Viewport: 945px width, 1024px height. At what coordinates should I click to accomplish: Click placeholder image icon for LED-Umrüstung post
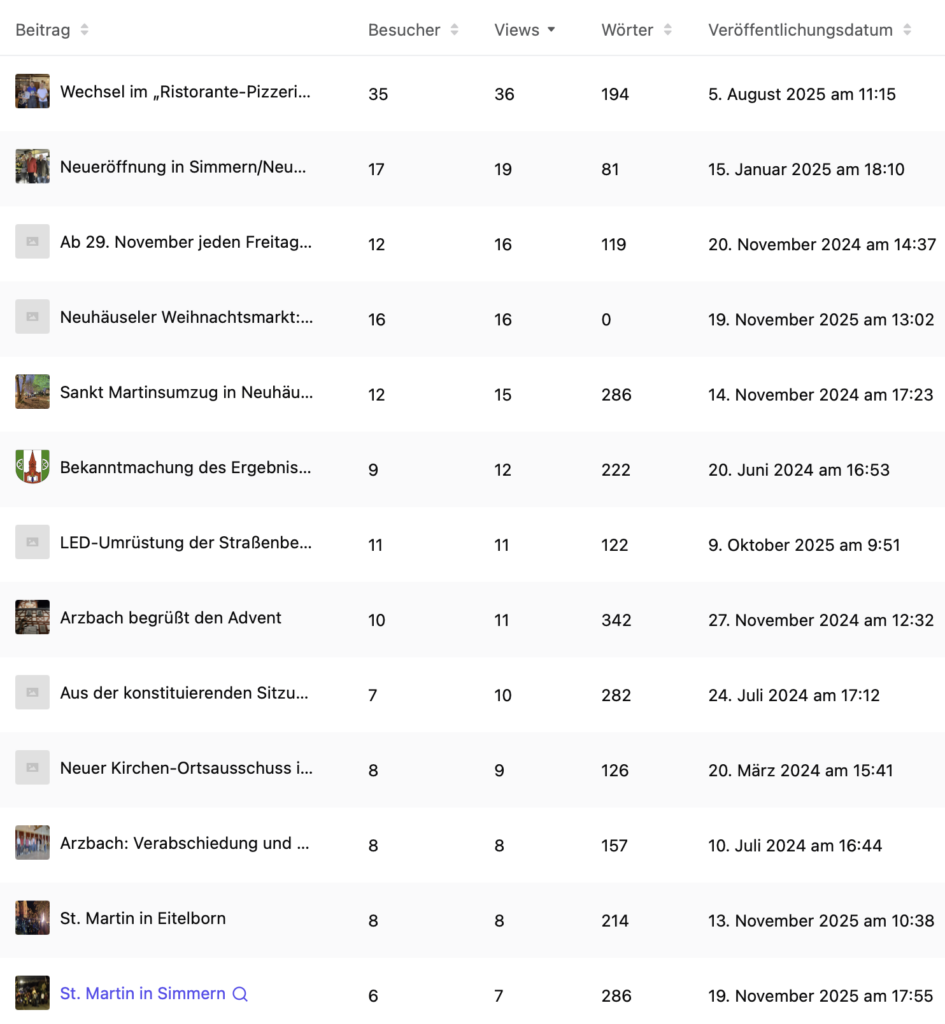click(32, 542)
